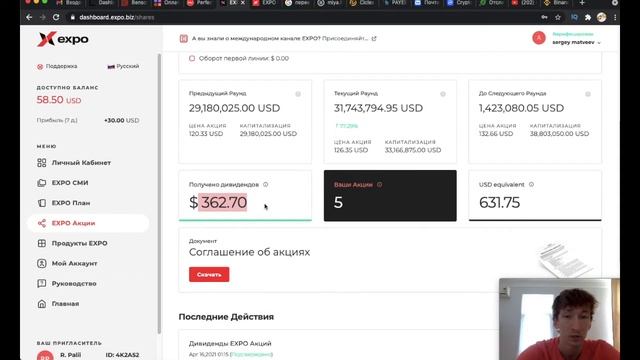The height and width of the screenshot is (360, 640).
Task: Open Руководство menu item
Action: click(x=88, y=283)
